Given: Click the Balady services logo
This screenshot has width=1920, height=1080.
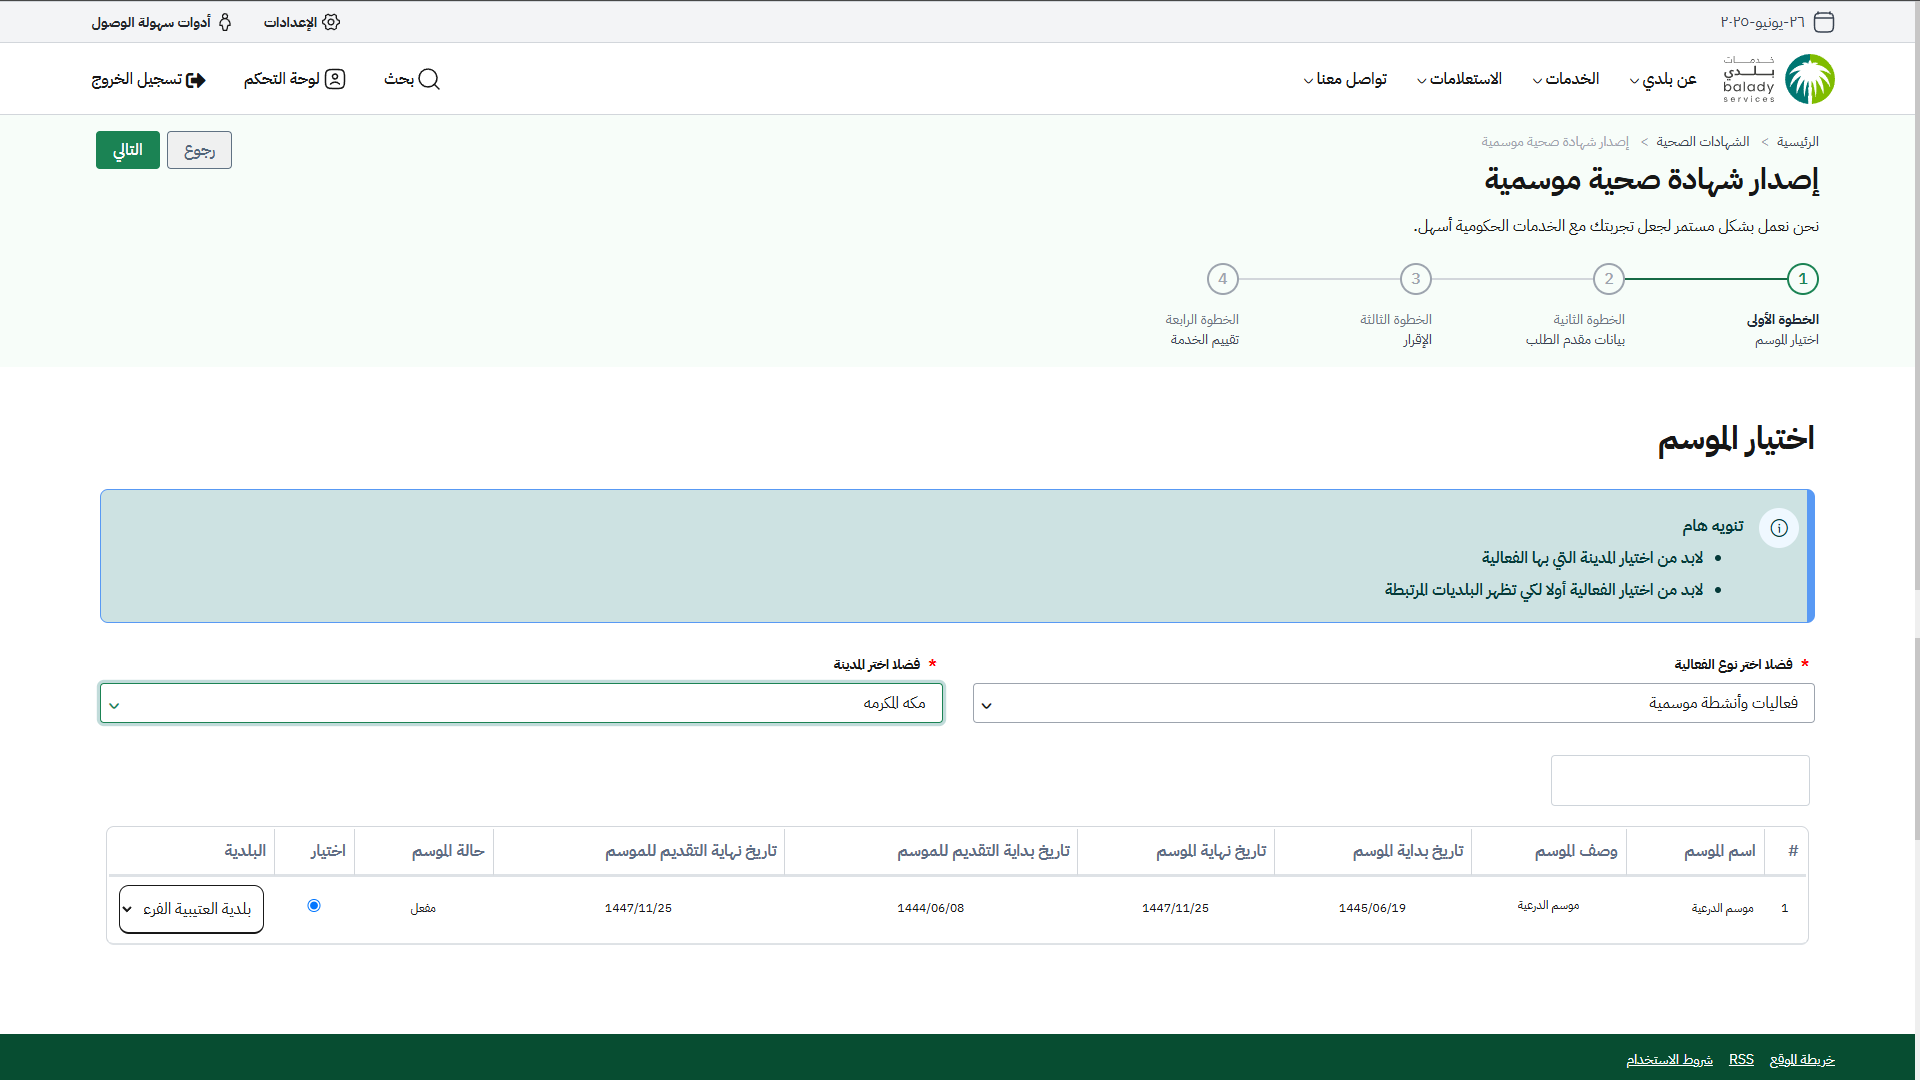Looking at the screenshot, I should point(1779,79).
